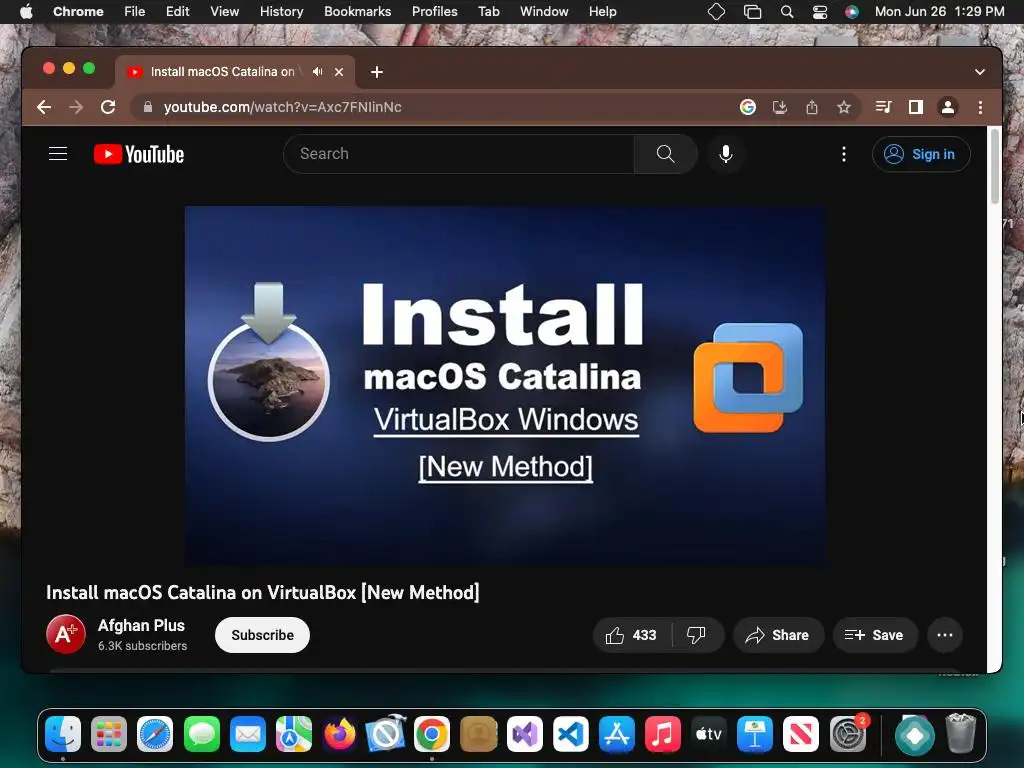The width and height of the screenshot is (1024, 768).
Task: Open the Afghan Plus channel name link
Action: point(141,625)
